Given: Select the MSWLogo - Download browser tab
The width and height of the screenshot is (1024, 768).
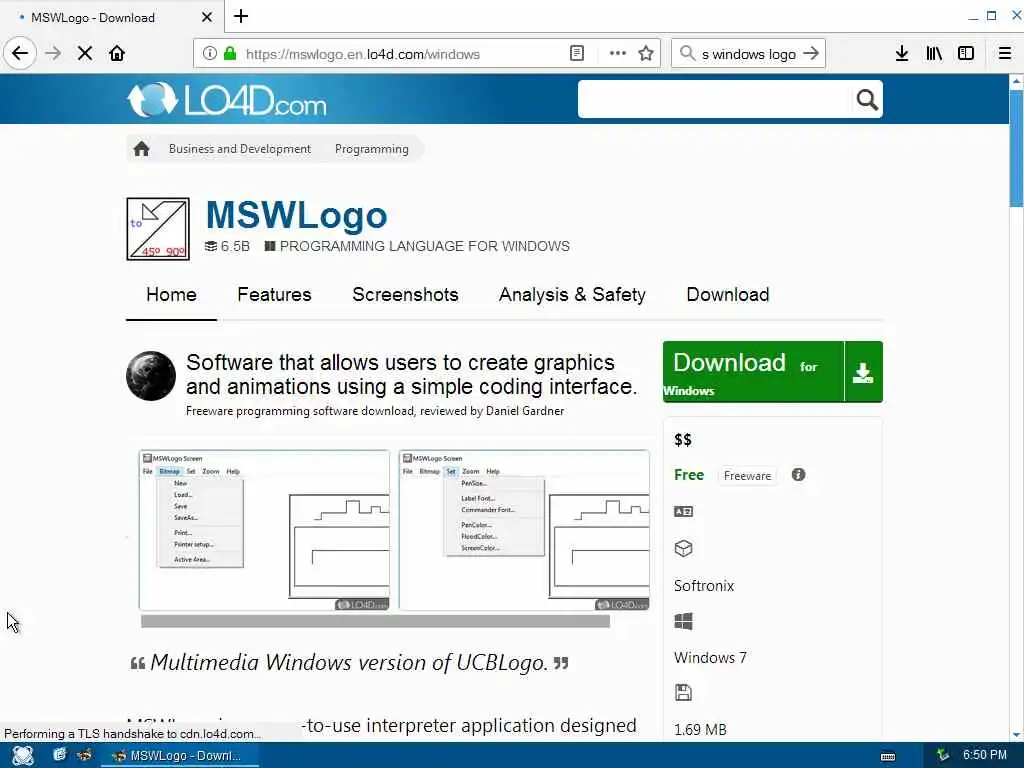Looking at the screenshot, I should click(x=111, y=17).
